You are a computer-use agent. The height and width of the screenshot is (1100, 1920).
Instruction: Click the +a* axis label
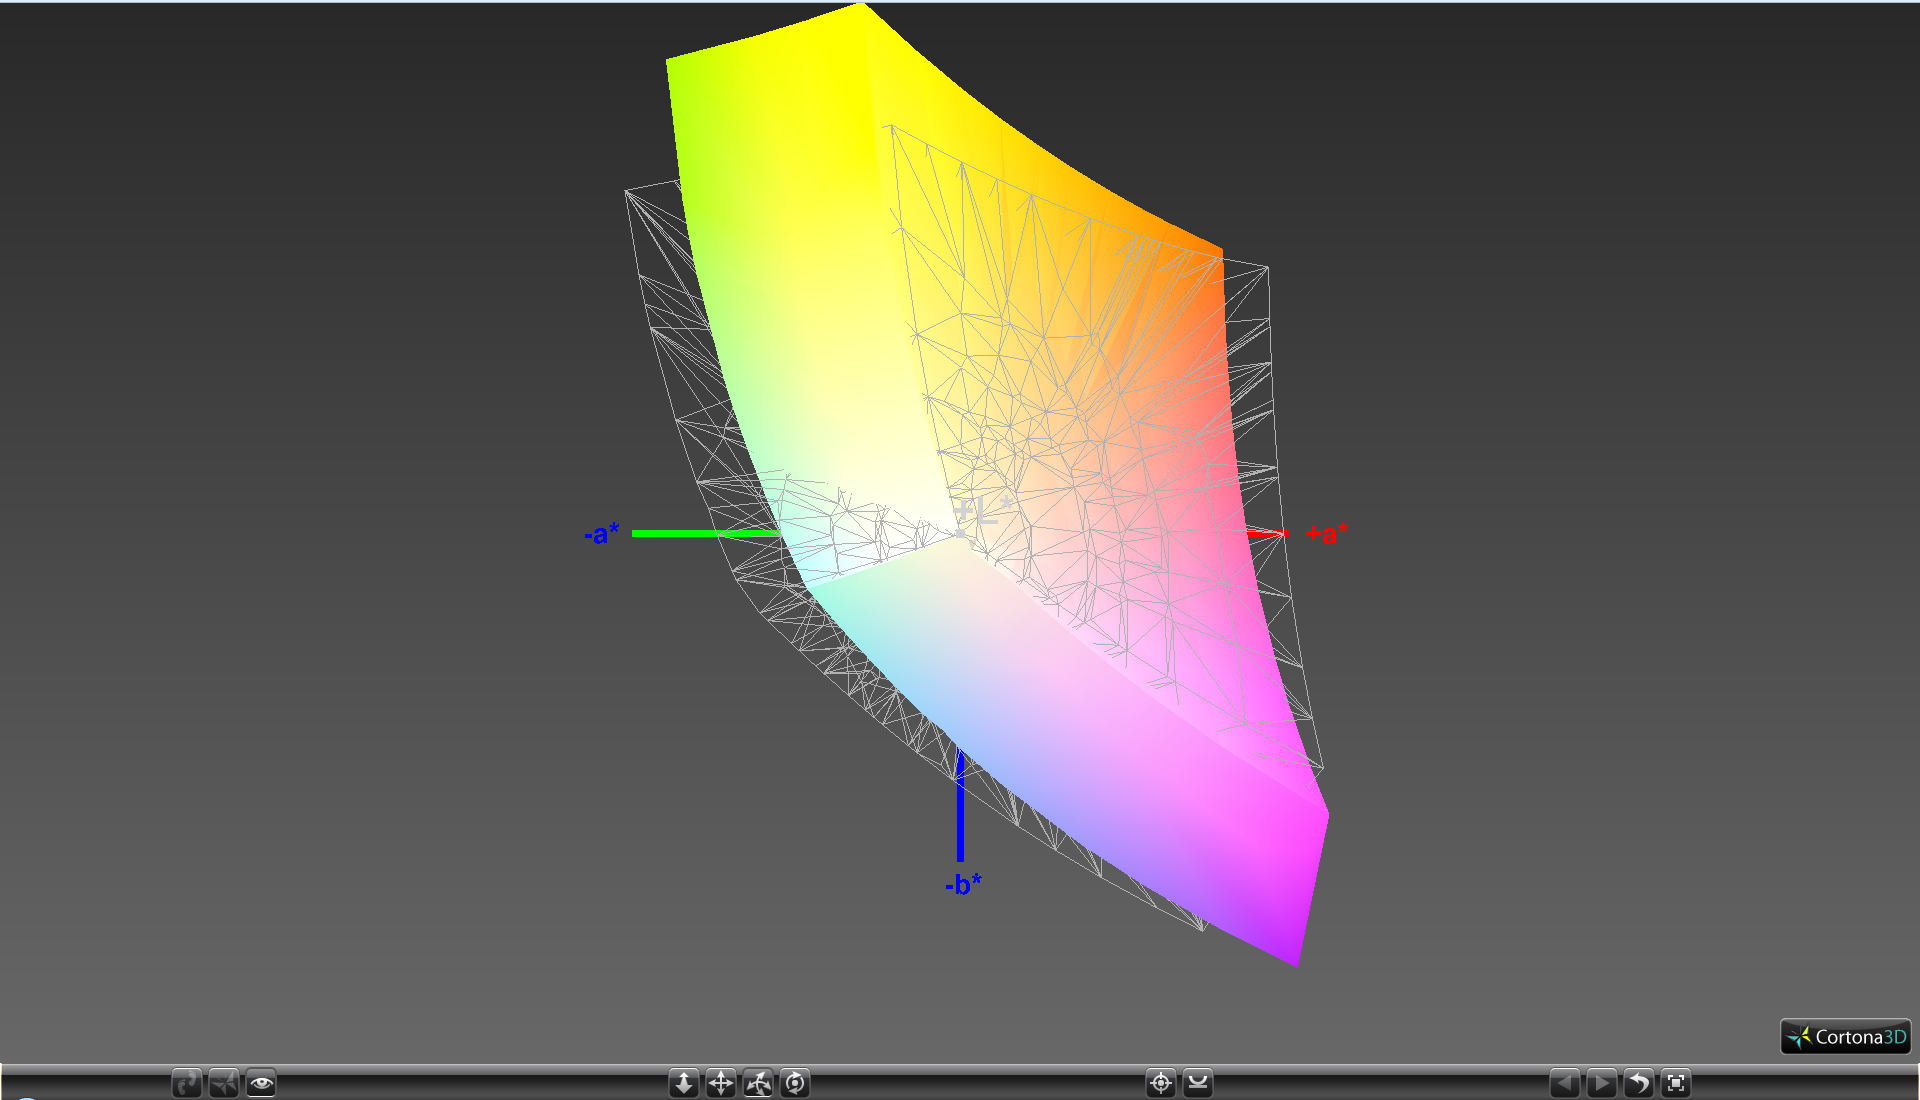point(1327,534)
